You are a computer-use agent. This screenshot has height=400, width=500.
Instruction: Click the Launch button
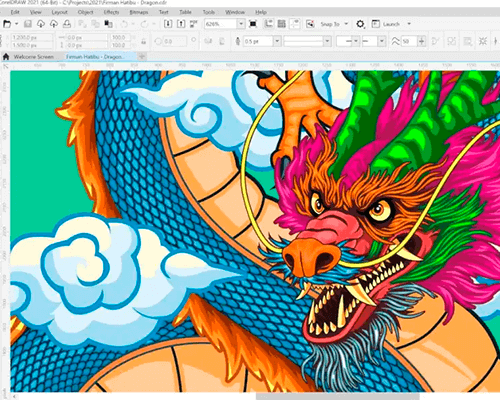(x=387, y=24)
